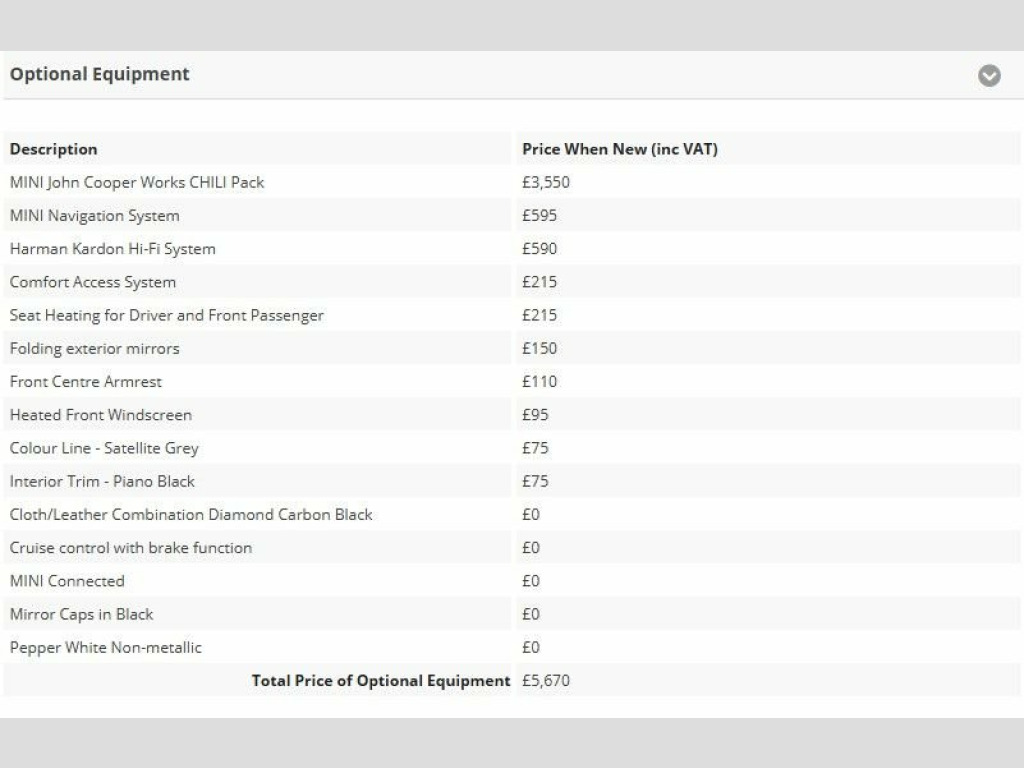1024x768 pixels.
Task: Select Folding exterior mirrors row
Action: click(x=95, y=348)
